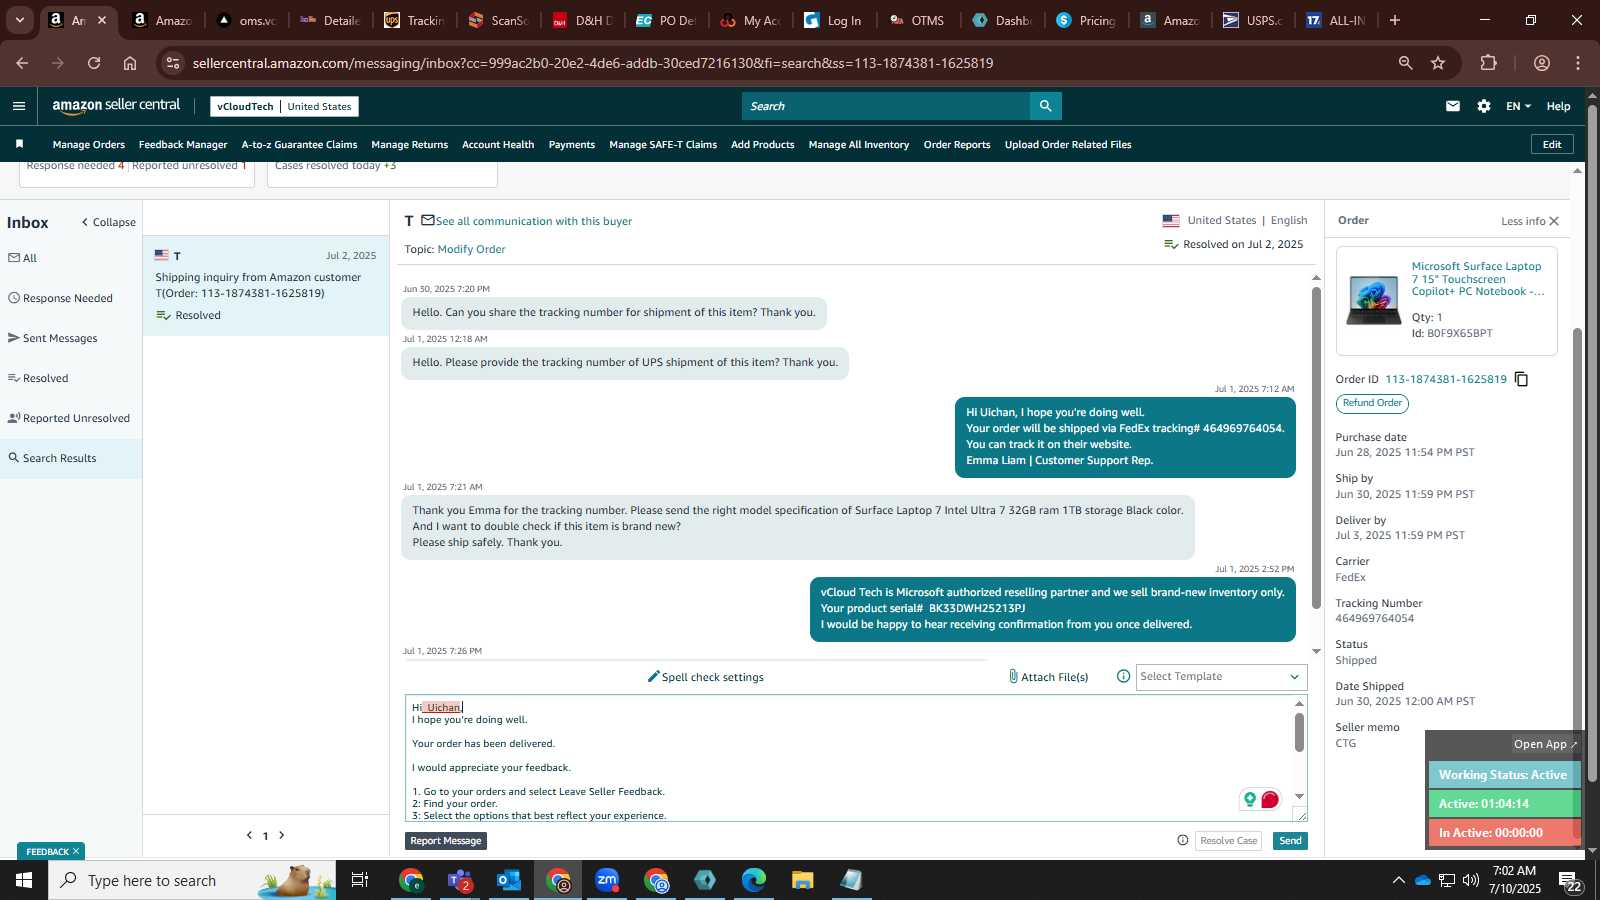Screen dimensions: 1600x900
Task: Click the Spell check settings pencil icon
Action: coord(654,677)
